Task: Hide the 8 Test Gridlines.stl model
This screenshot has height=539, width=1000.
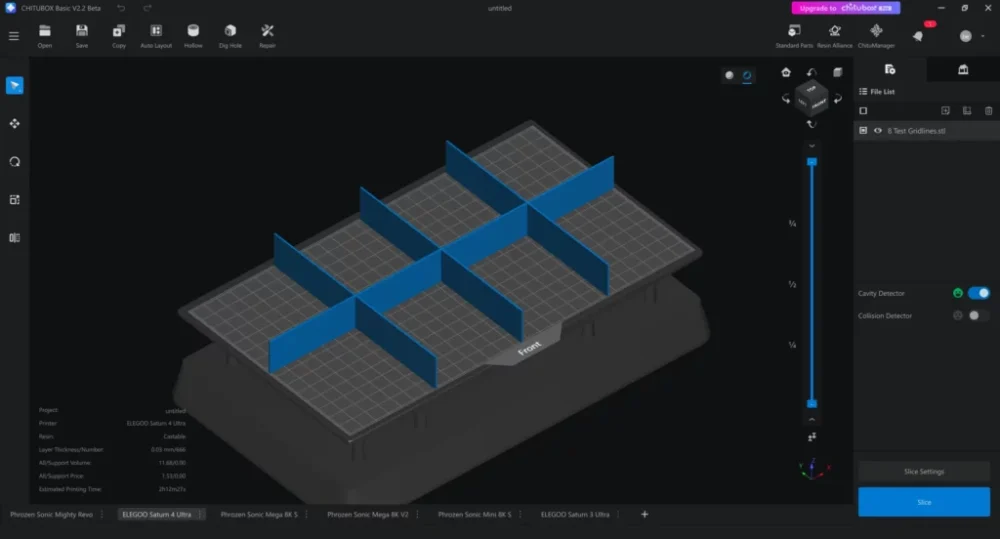Action: pyautogui.click(x=877, y=130)
